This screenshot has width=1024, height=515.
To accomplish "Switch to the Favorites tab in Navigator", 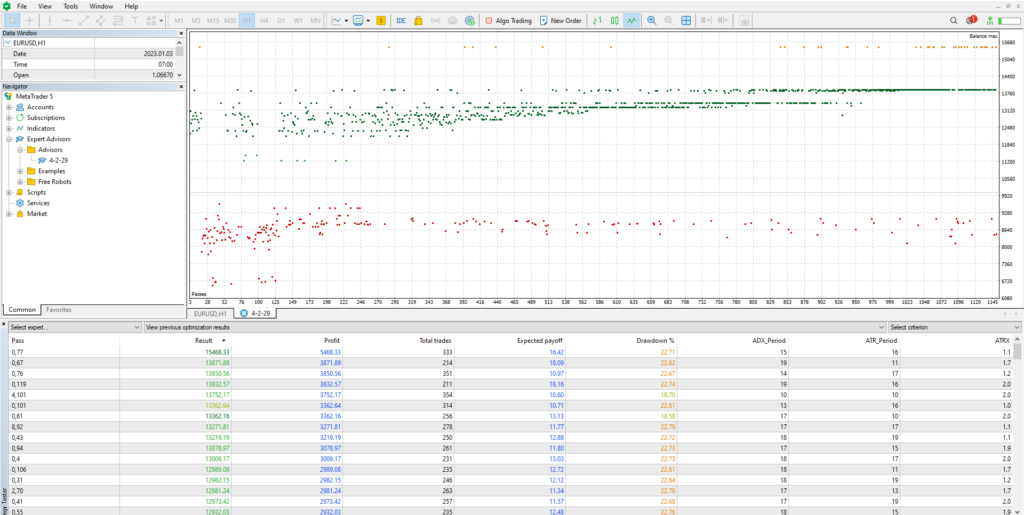I will pyautogui.click(x=58, y=310).
